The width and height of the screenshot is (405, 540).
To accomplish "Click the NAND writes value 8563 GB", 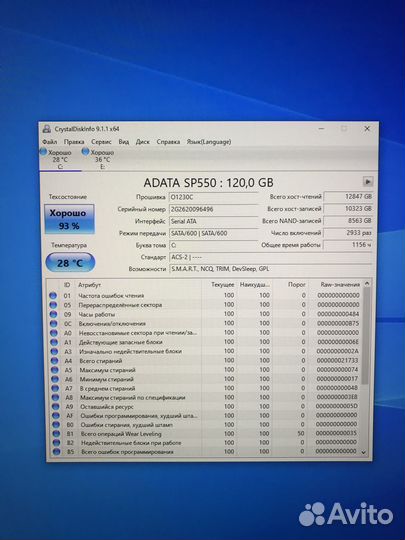I will (348, 220).
